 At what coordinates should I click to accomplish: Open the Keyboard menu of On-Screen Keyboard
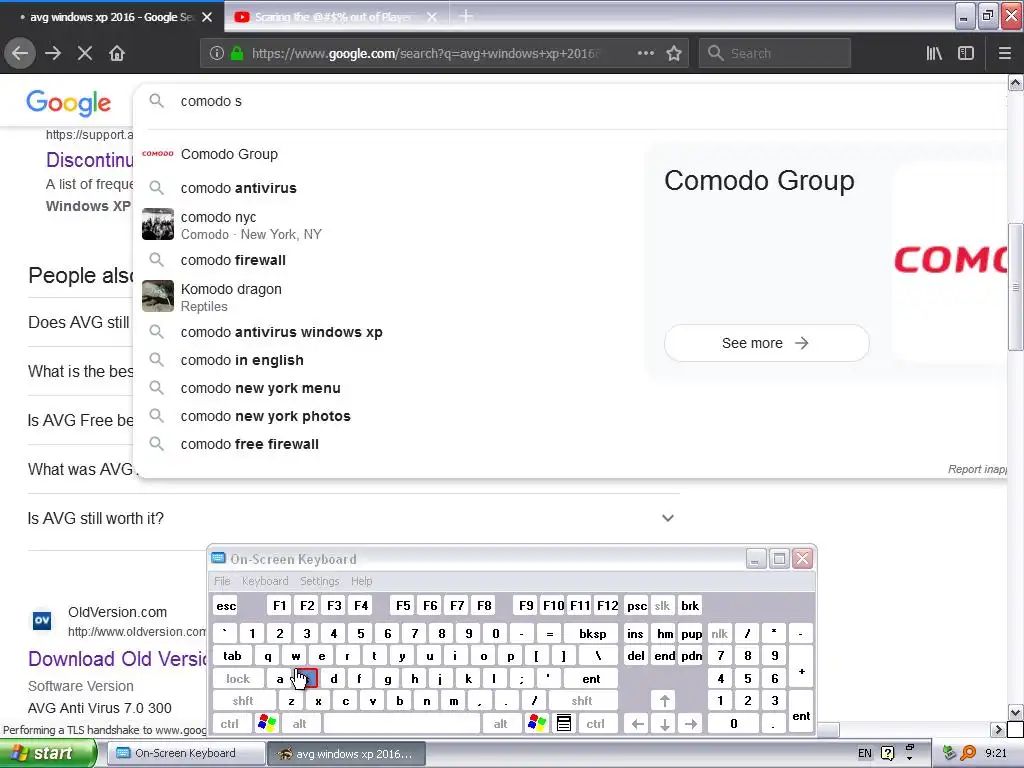(264, 581)
